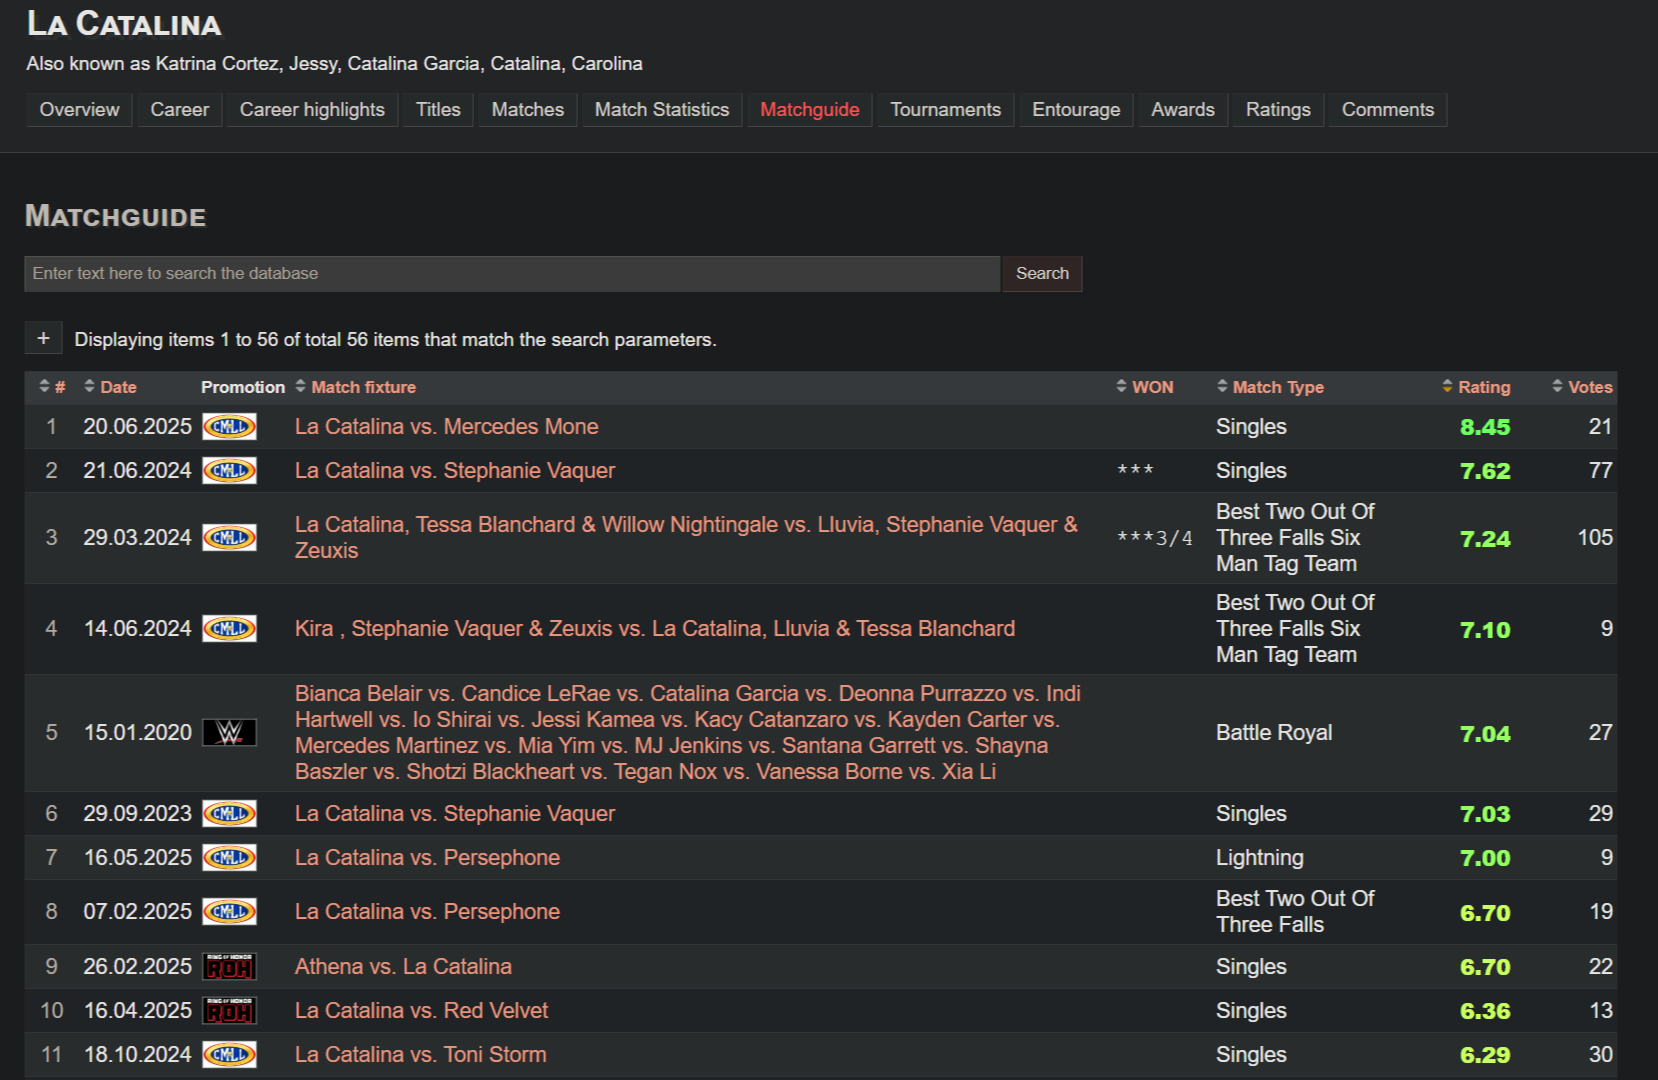1658x1080 pixels.
Task: Switch to the Career tab
Action: pos(180,110)
